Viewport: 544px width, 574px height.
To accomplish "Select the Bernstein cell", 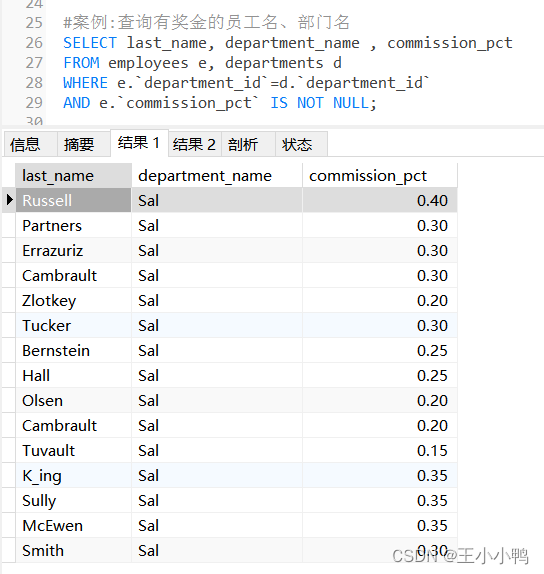I will pyautogui.click(x=73, y=350).
